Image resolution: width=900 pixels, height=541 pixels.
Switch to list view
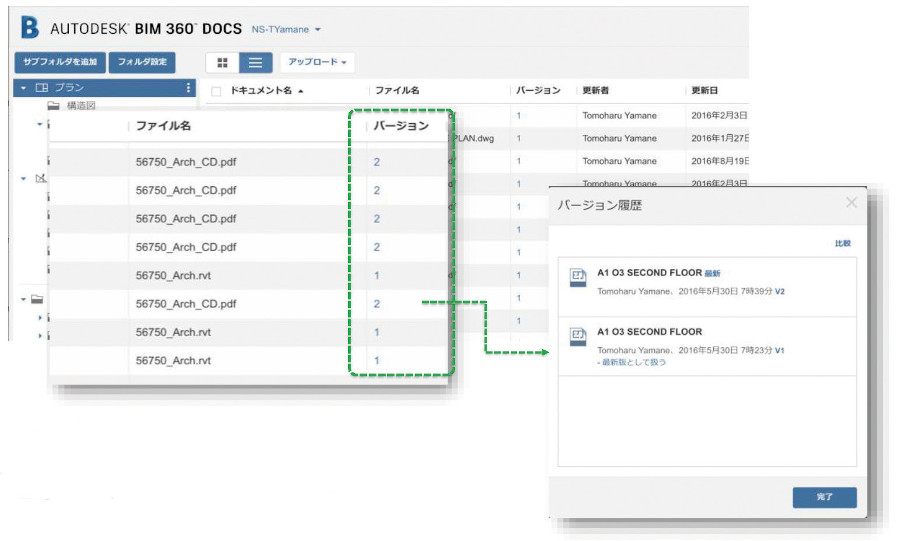255,63
